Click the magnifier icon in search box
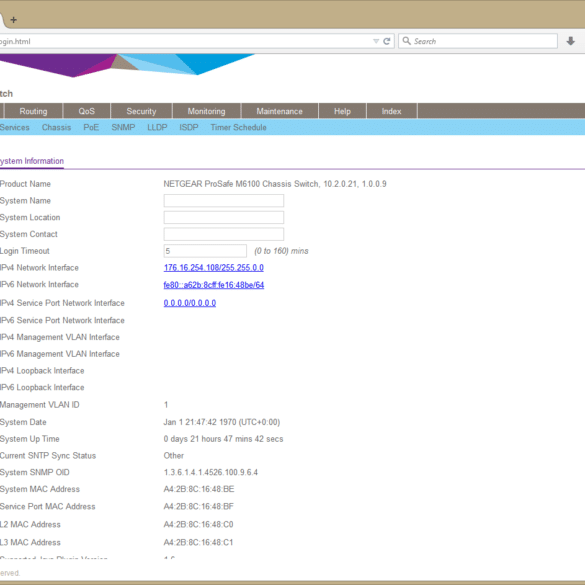 [x=407, y=41]
